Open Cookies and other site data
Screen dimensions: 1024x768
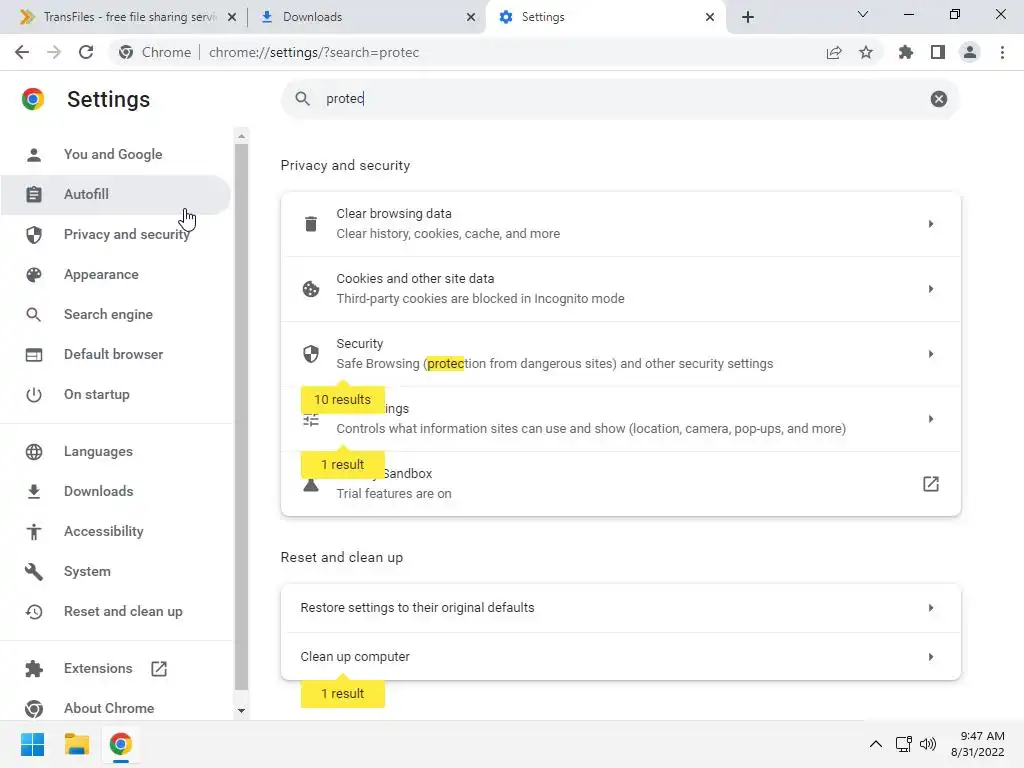620,289
